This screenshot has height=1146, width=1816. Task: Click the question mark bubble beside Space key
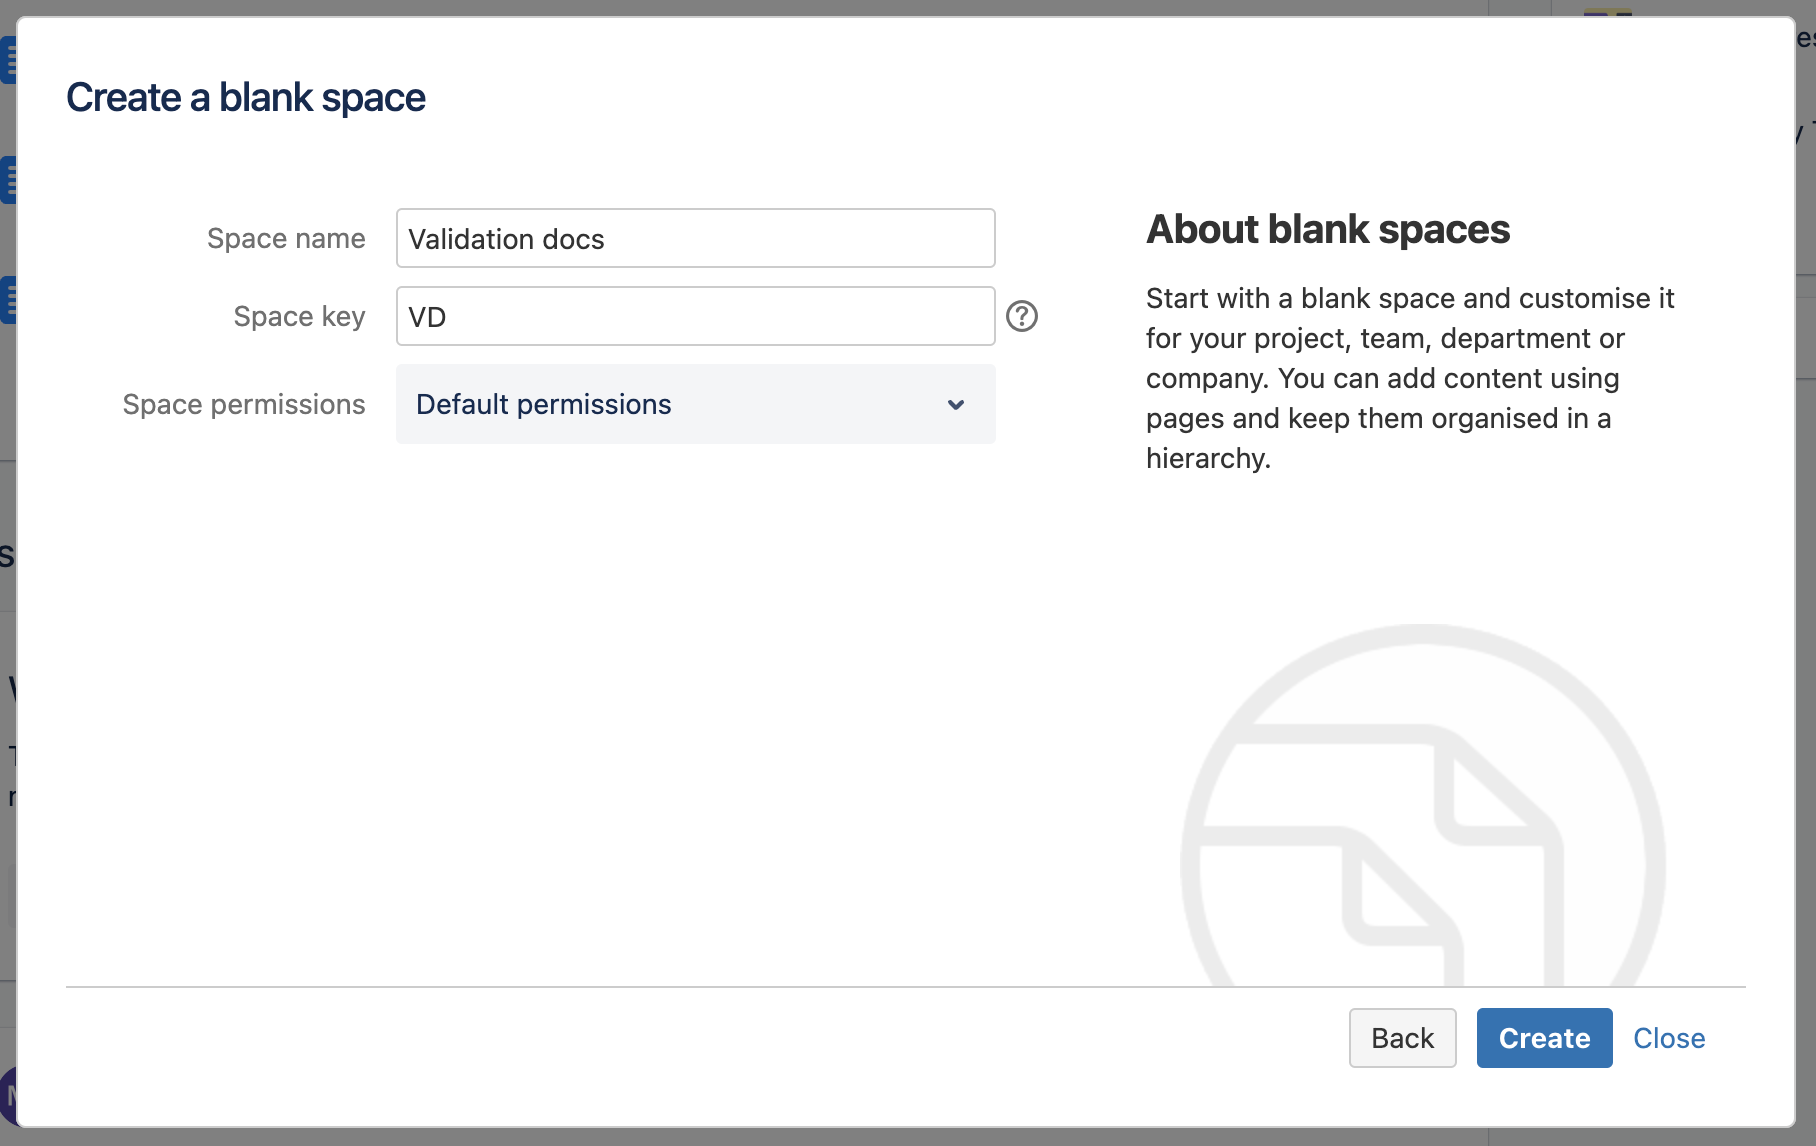pos(1022,316)
